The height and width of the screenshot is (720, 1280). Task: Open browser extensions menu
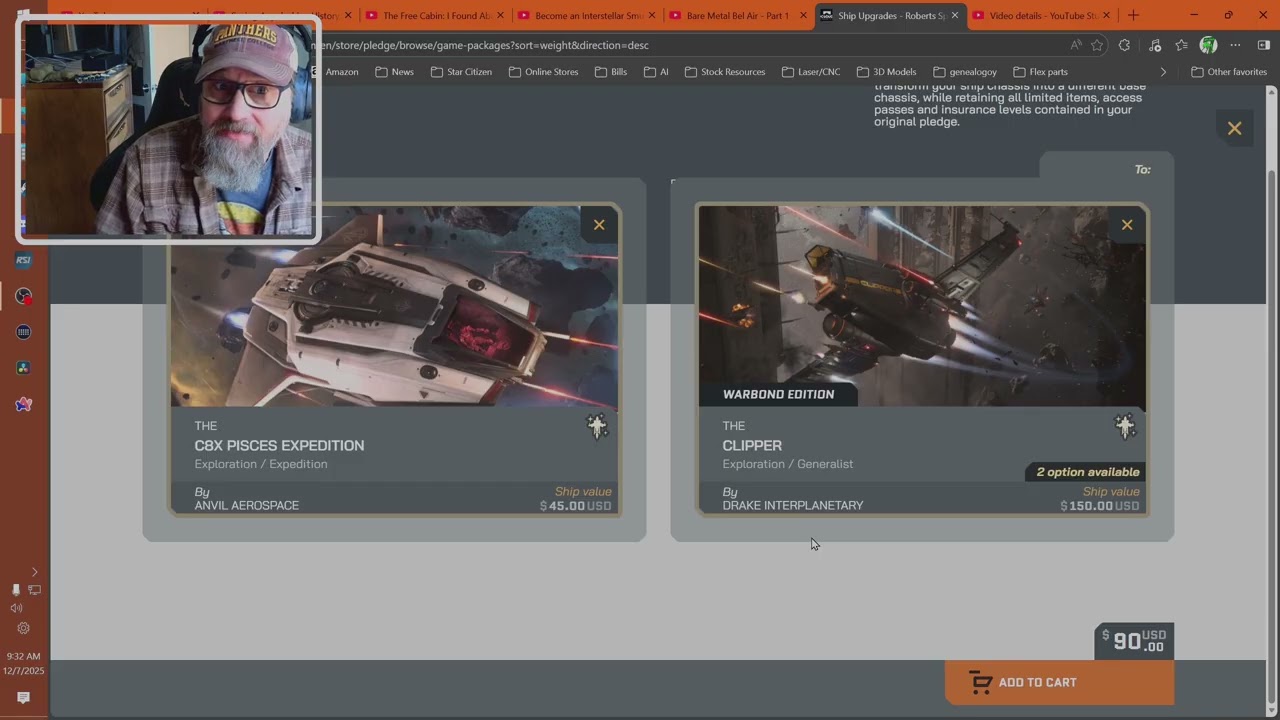(x=1124, y=45)
